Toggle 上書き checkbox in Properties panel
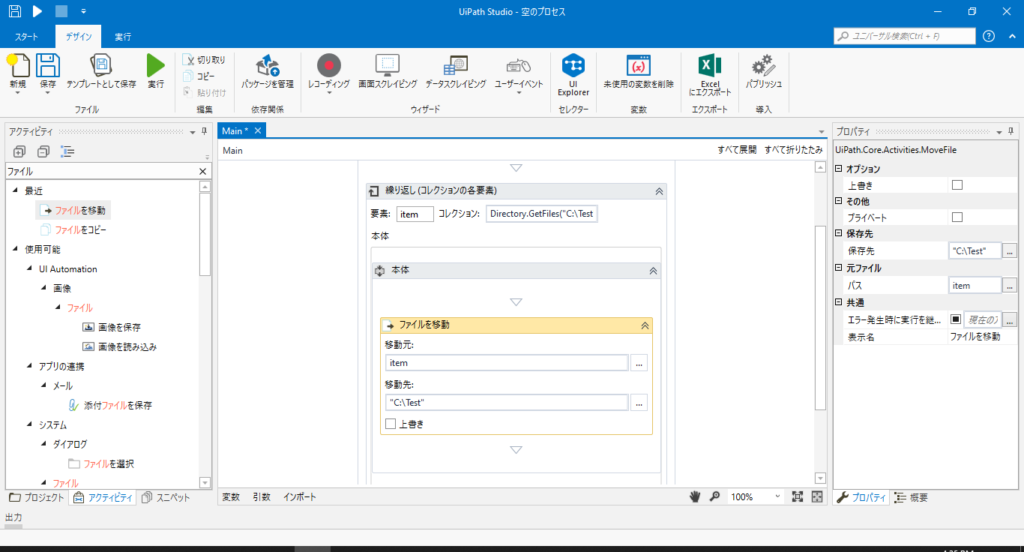The width and height of the screenshot is (1024, 552). 957,186
